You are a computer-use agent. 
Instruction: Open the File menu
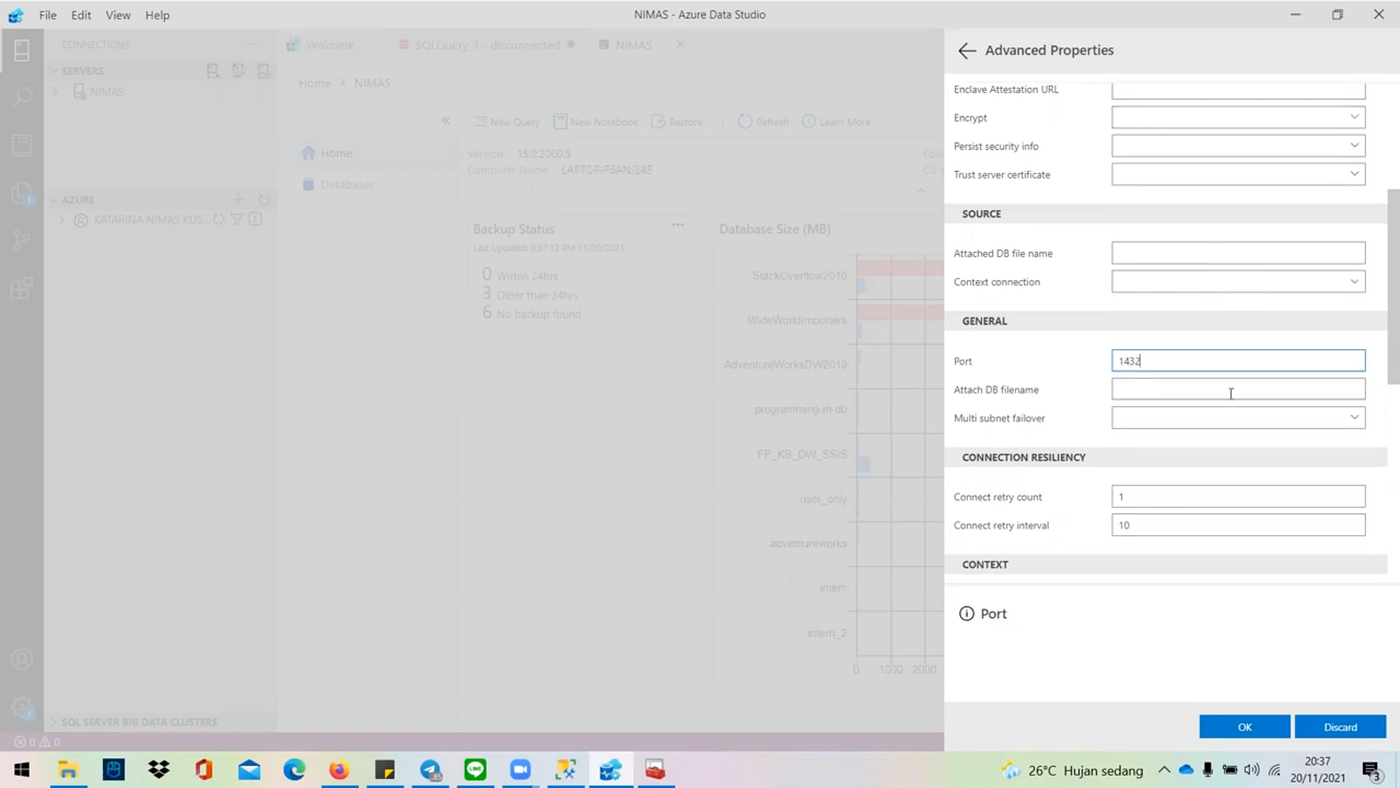[x=47, y=14]
